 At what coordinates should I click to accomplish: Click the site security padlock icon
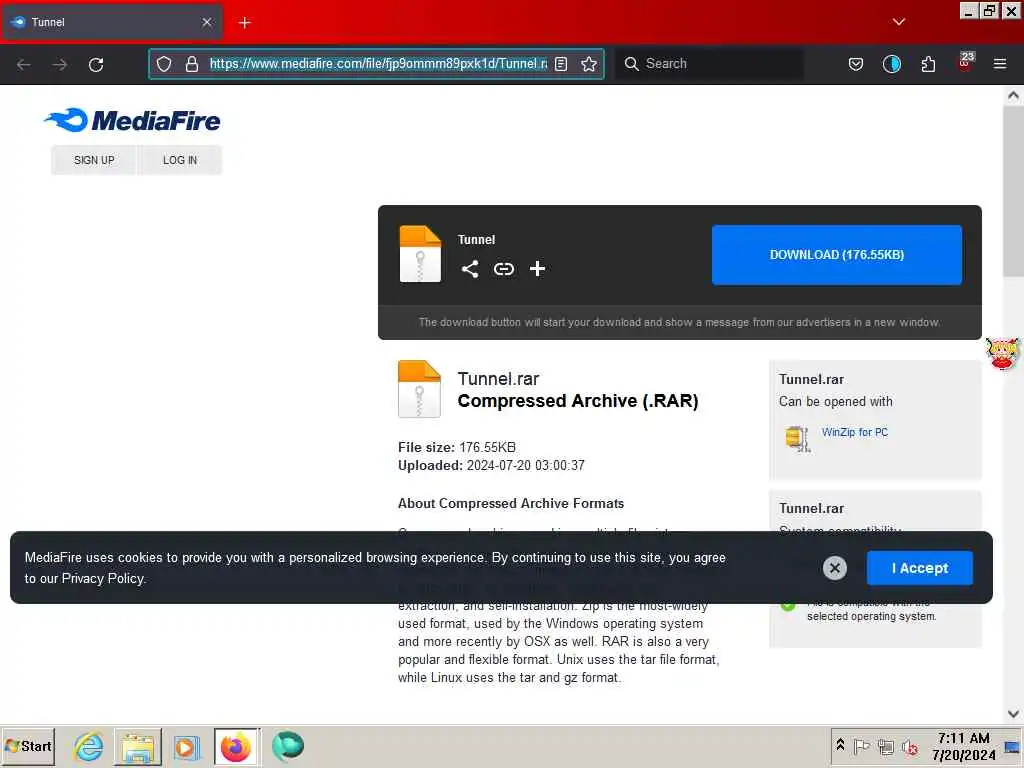[191, 64]
